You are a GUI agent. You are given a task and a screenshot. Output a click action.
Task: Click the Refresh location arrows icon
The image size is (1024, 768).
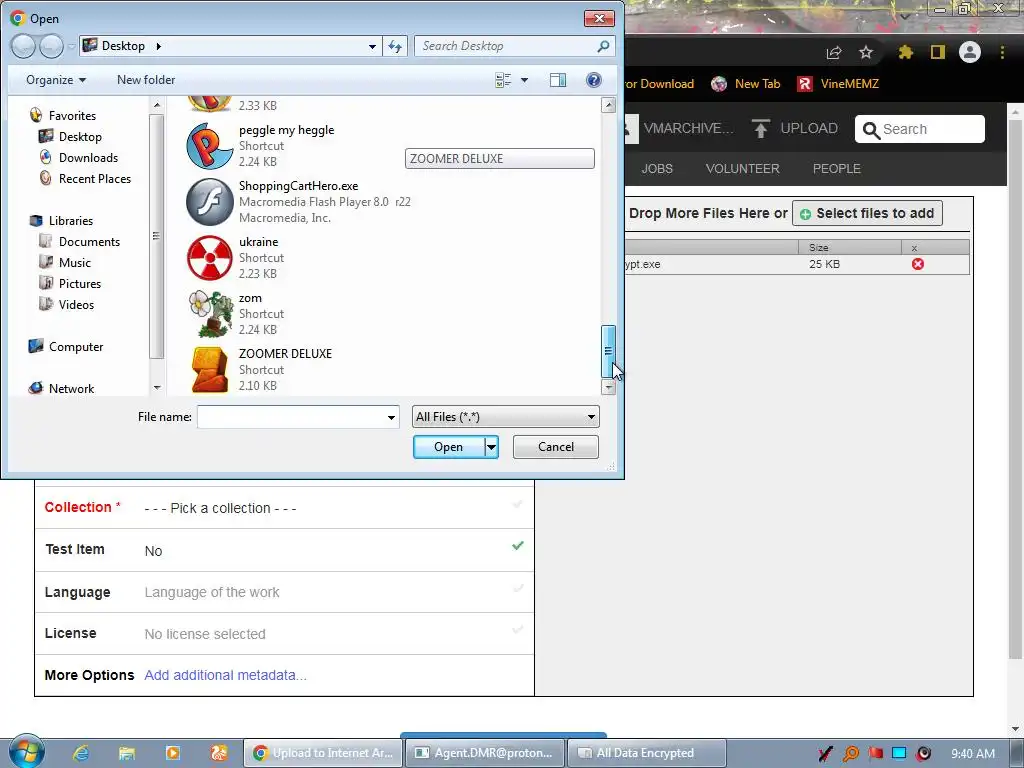coord(395,46)
